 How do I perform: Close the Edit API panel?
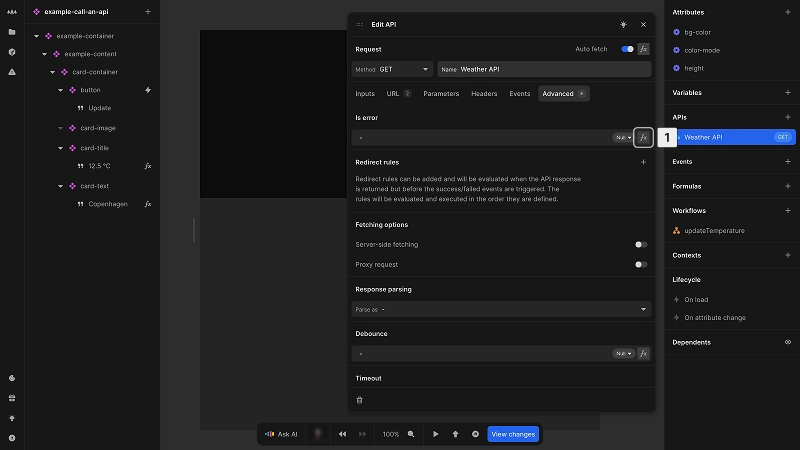(643, 24)
